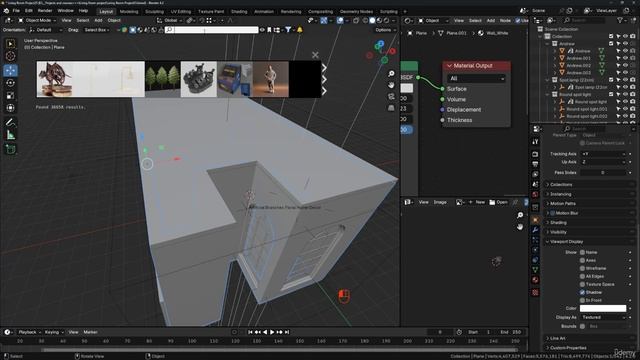
Task: Switch to the Shading workspace tab
Action: pyautogui.click(x=239, y=11)
